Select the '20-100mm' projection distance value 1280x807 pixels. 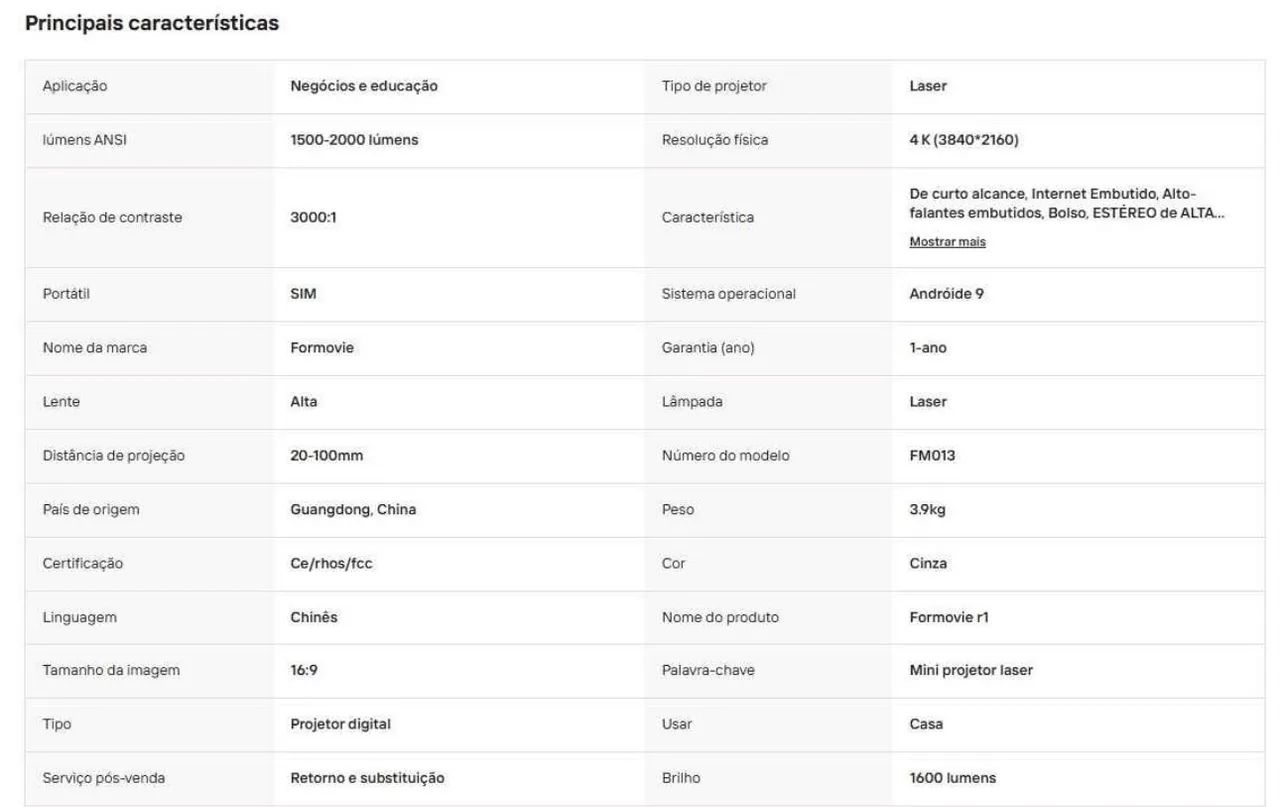326,456
